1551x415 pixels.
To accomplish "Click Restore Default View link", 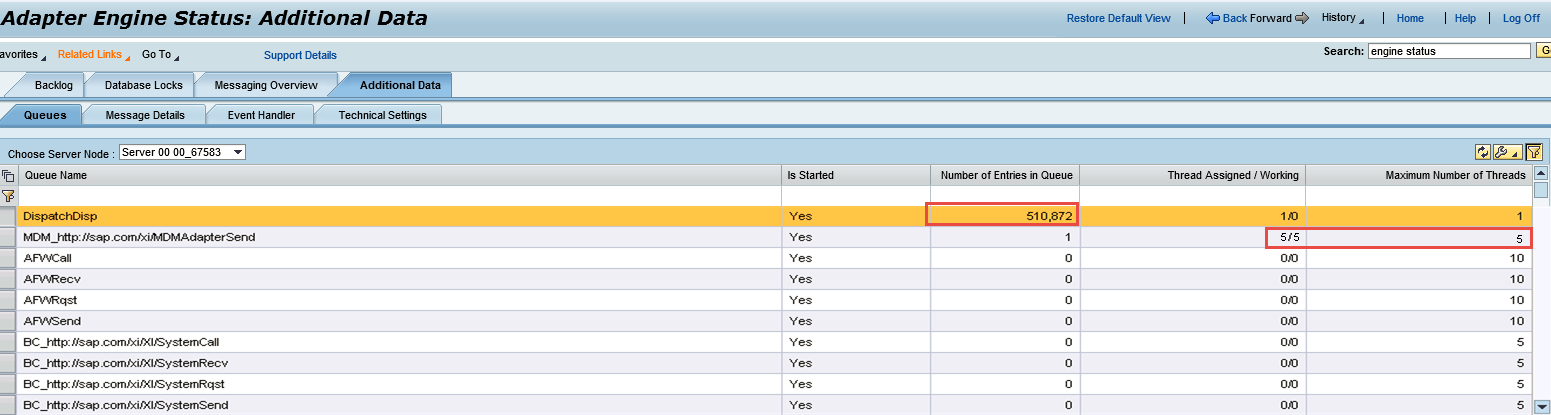I will pyautogui.click(x=1118, y=18).
